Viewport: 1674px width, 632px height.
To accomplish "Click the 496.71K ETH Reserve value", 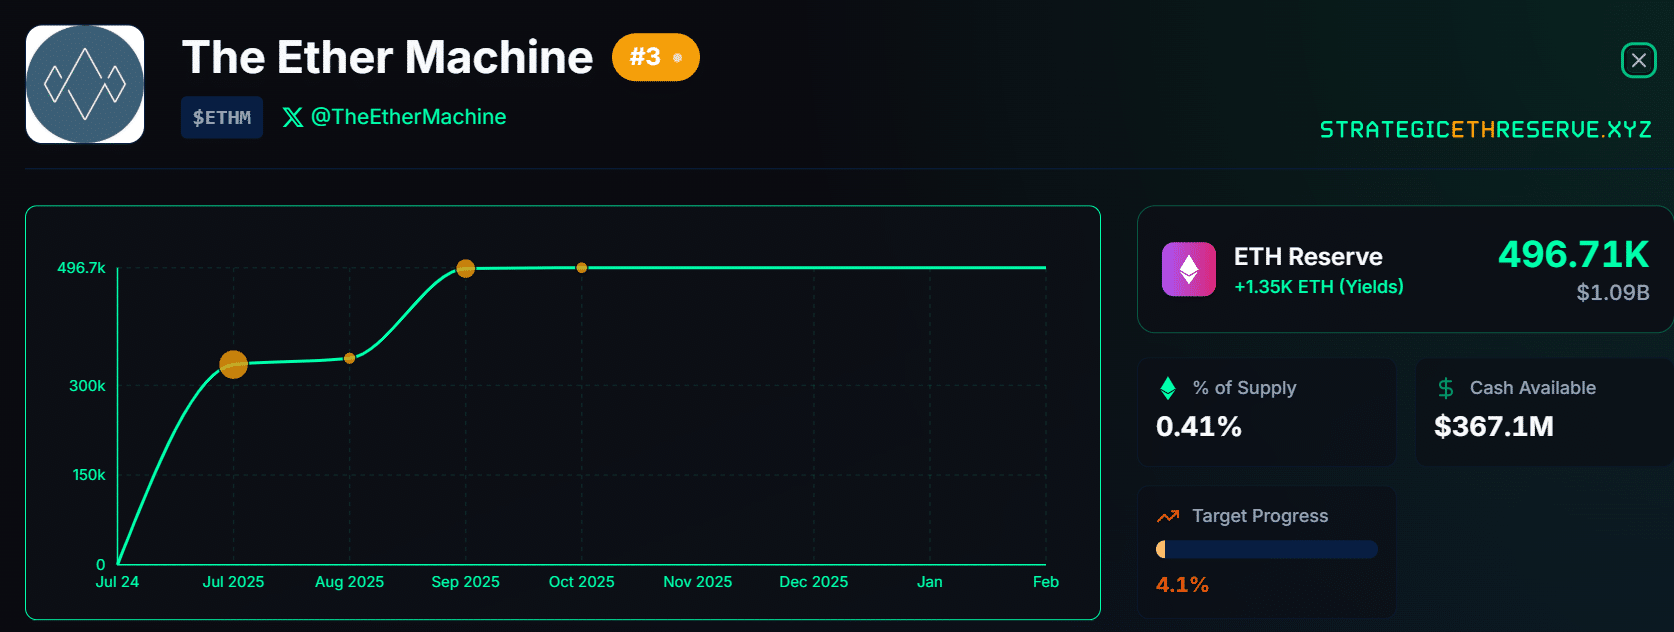I will pos(1572,255).
